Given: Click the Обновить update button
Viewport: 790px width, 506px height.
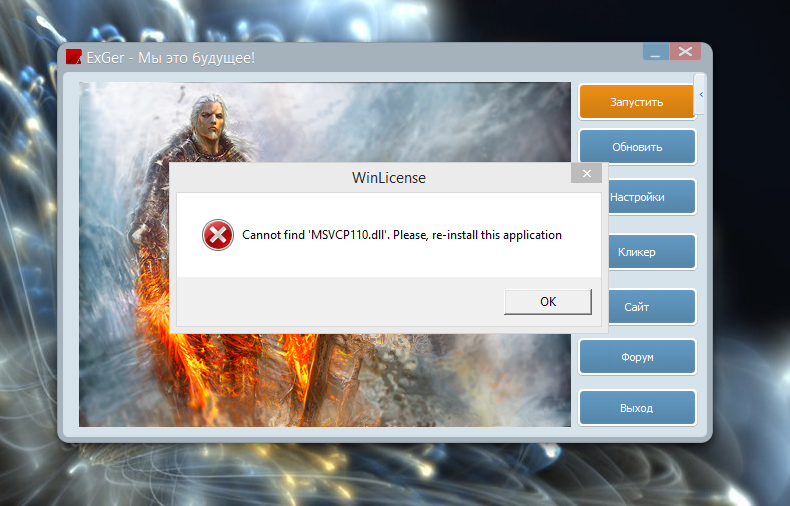Looking at the screenshot, I should click(x=637, y=147).
